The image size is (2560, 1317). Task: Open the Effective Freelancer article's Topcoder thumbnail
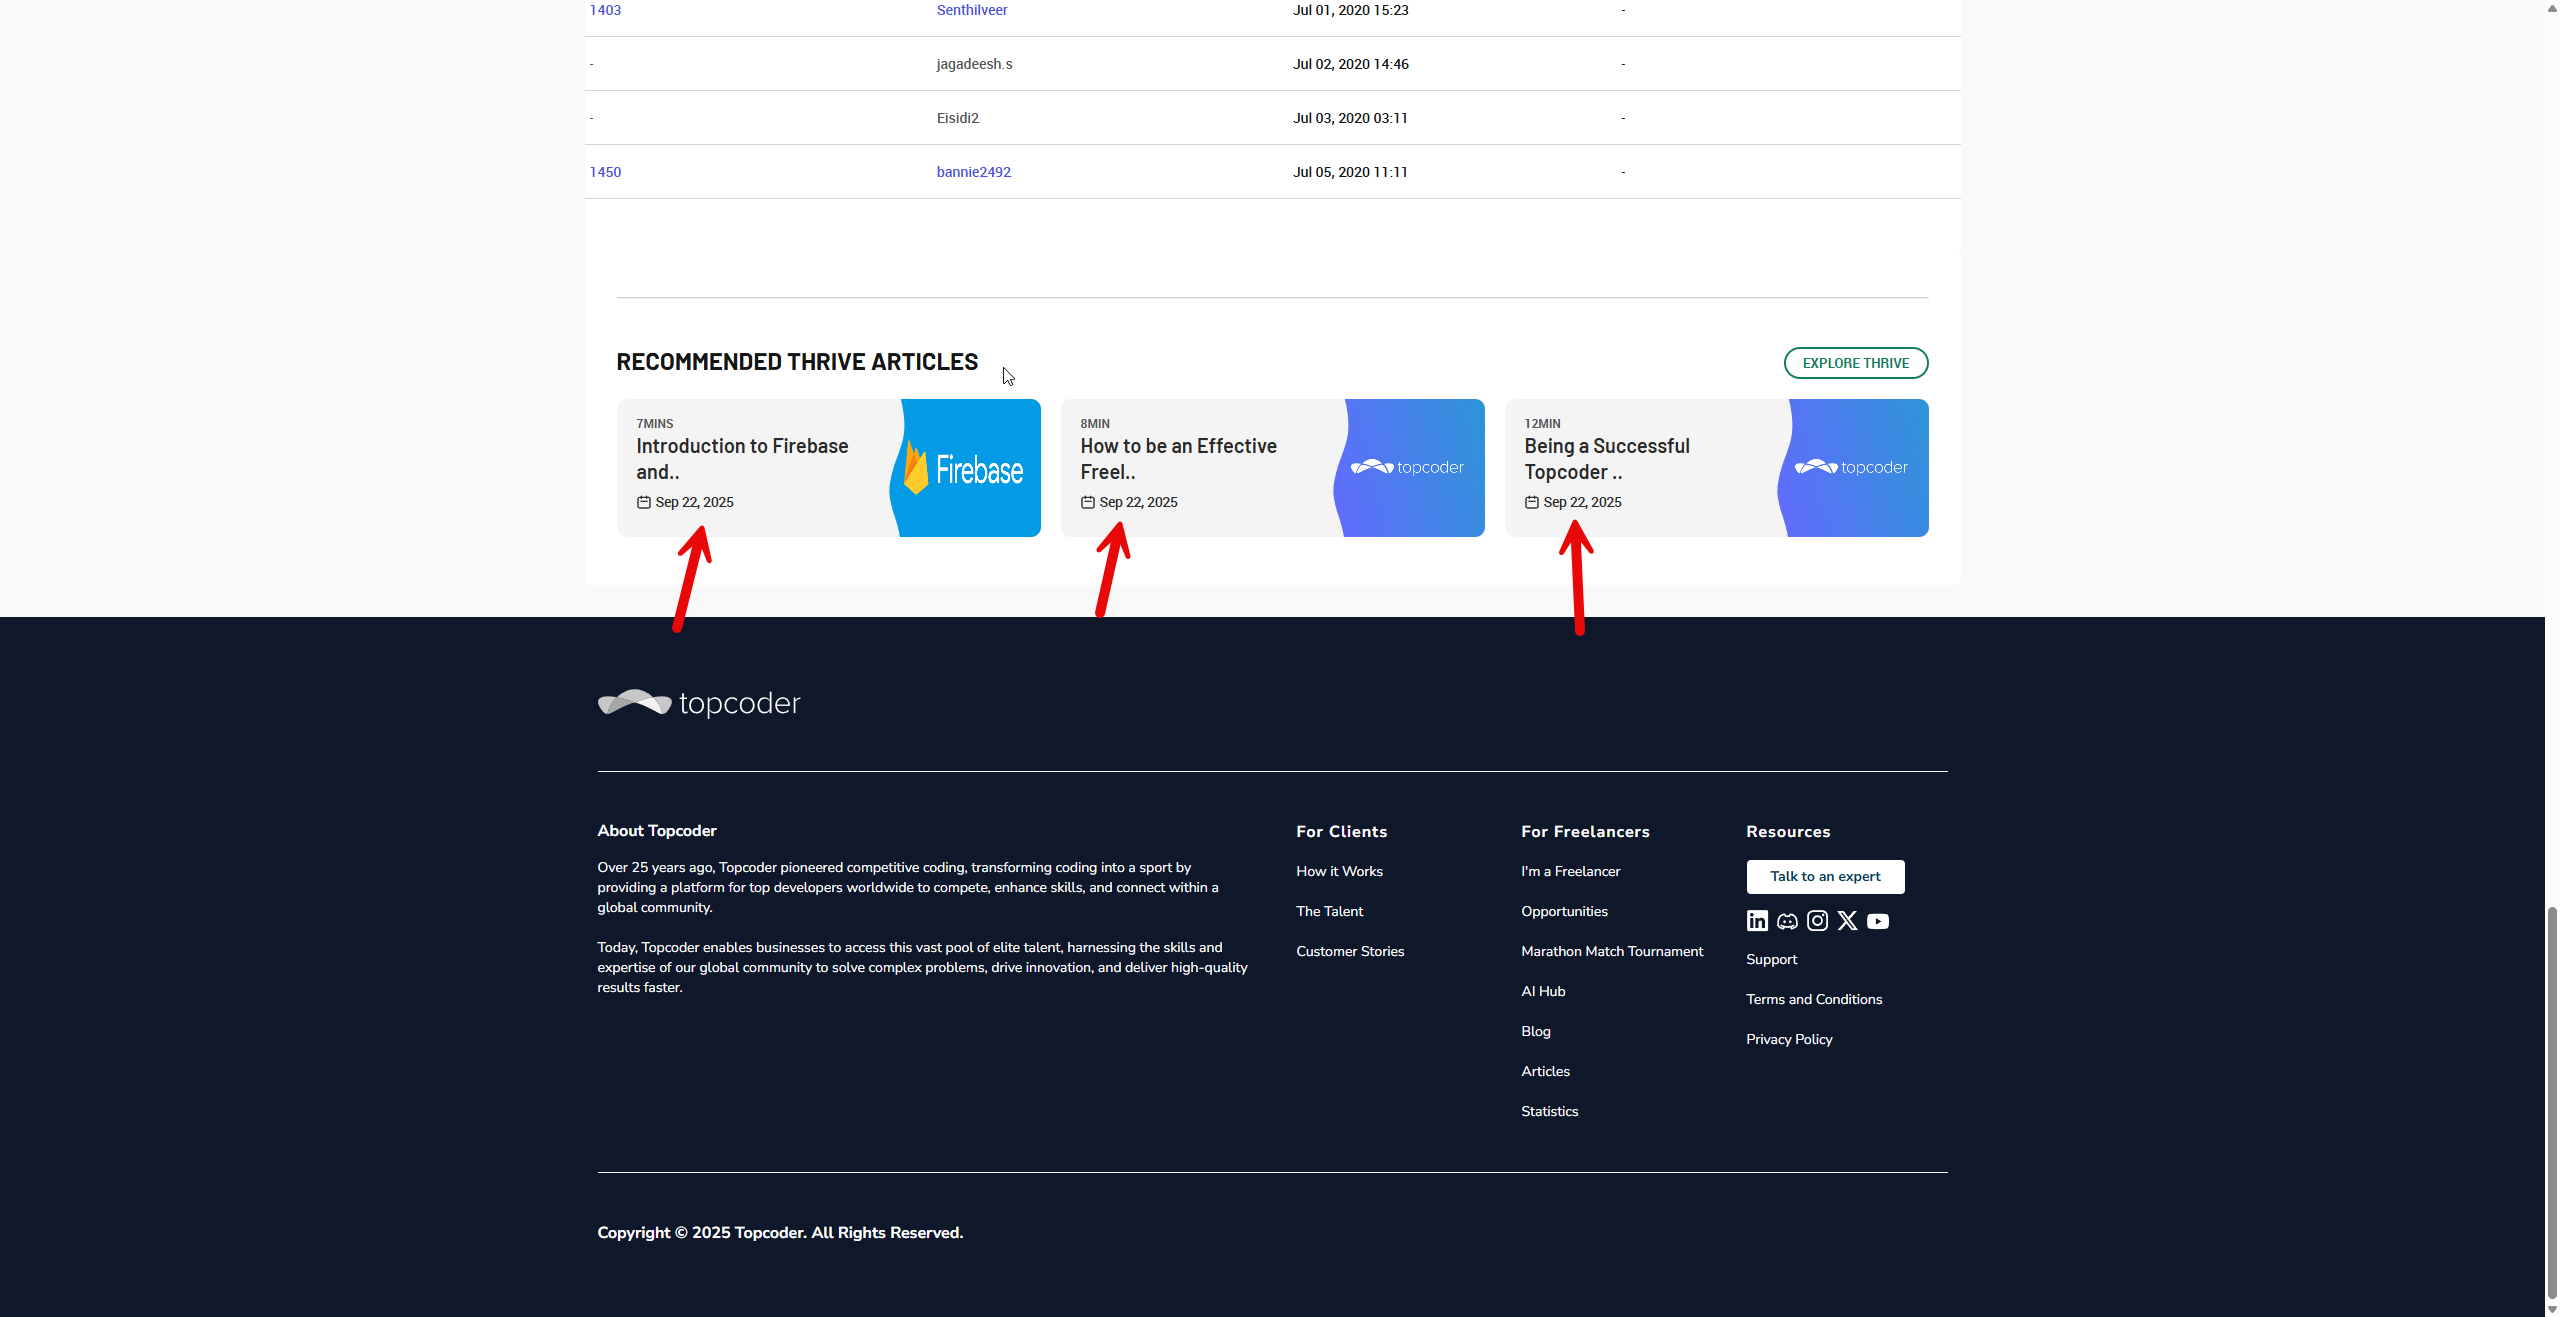1409,468
